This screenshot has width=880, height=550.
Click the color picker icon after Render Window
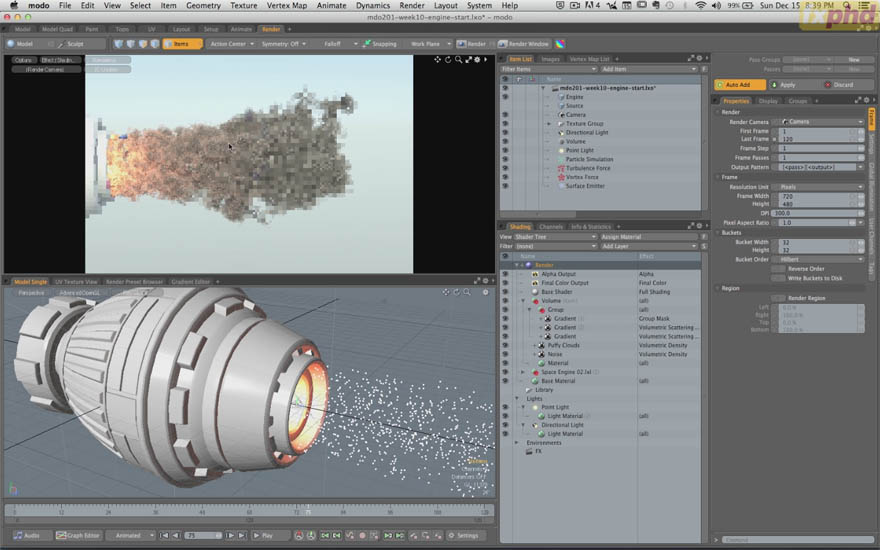tap(560, 44)
